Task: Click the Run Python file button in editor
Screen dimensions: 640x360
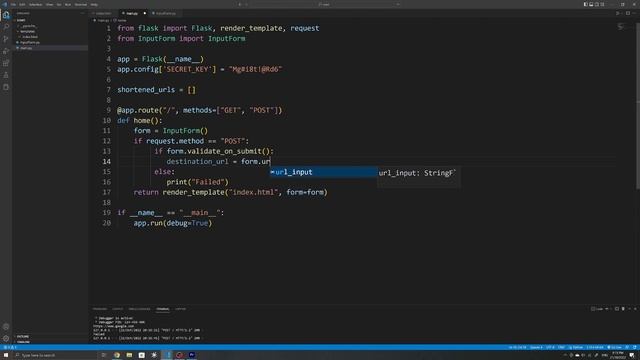Action: (617, 13)
